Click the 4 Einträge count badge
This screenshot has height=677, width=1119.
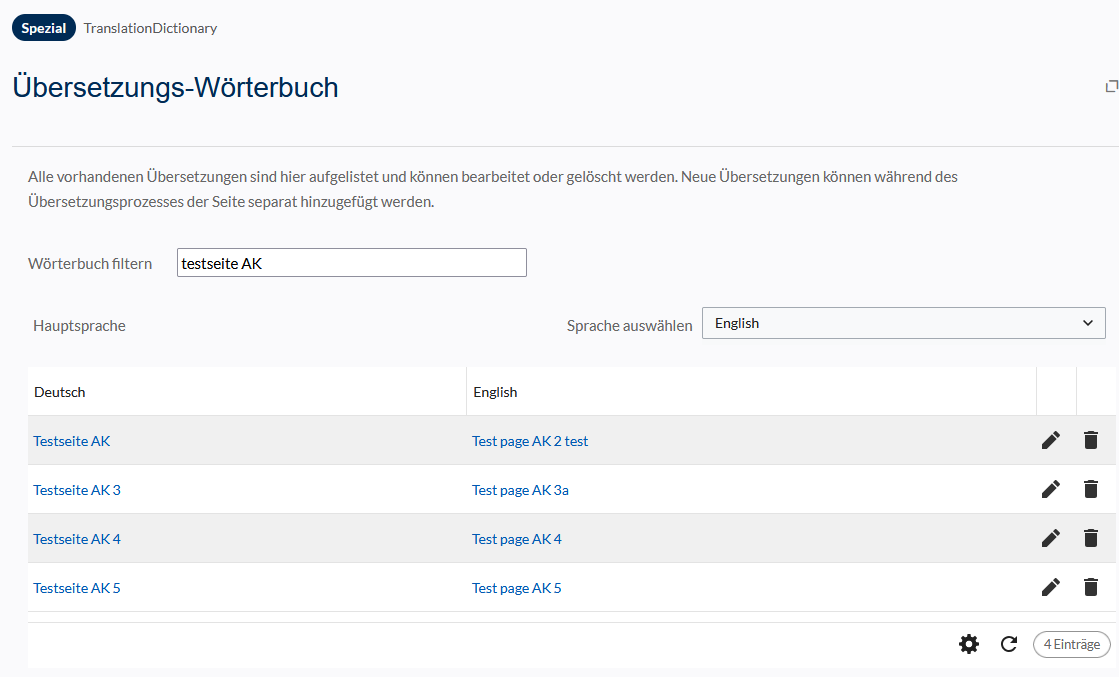(x=1071, y=645)
